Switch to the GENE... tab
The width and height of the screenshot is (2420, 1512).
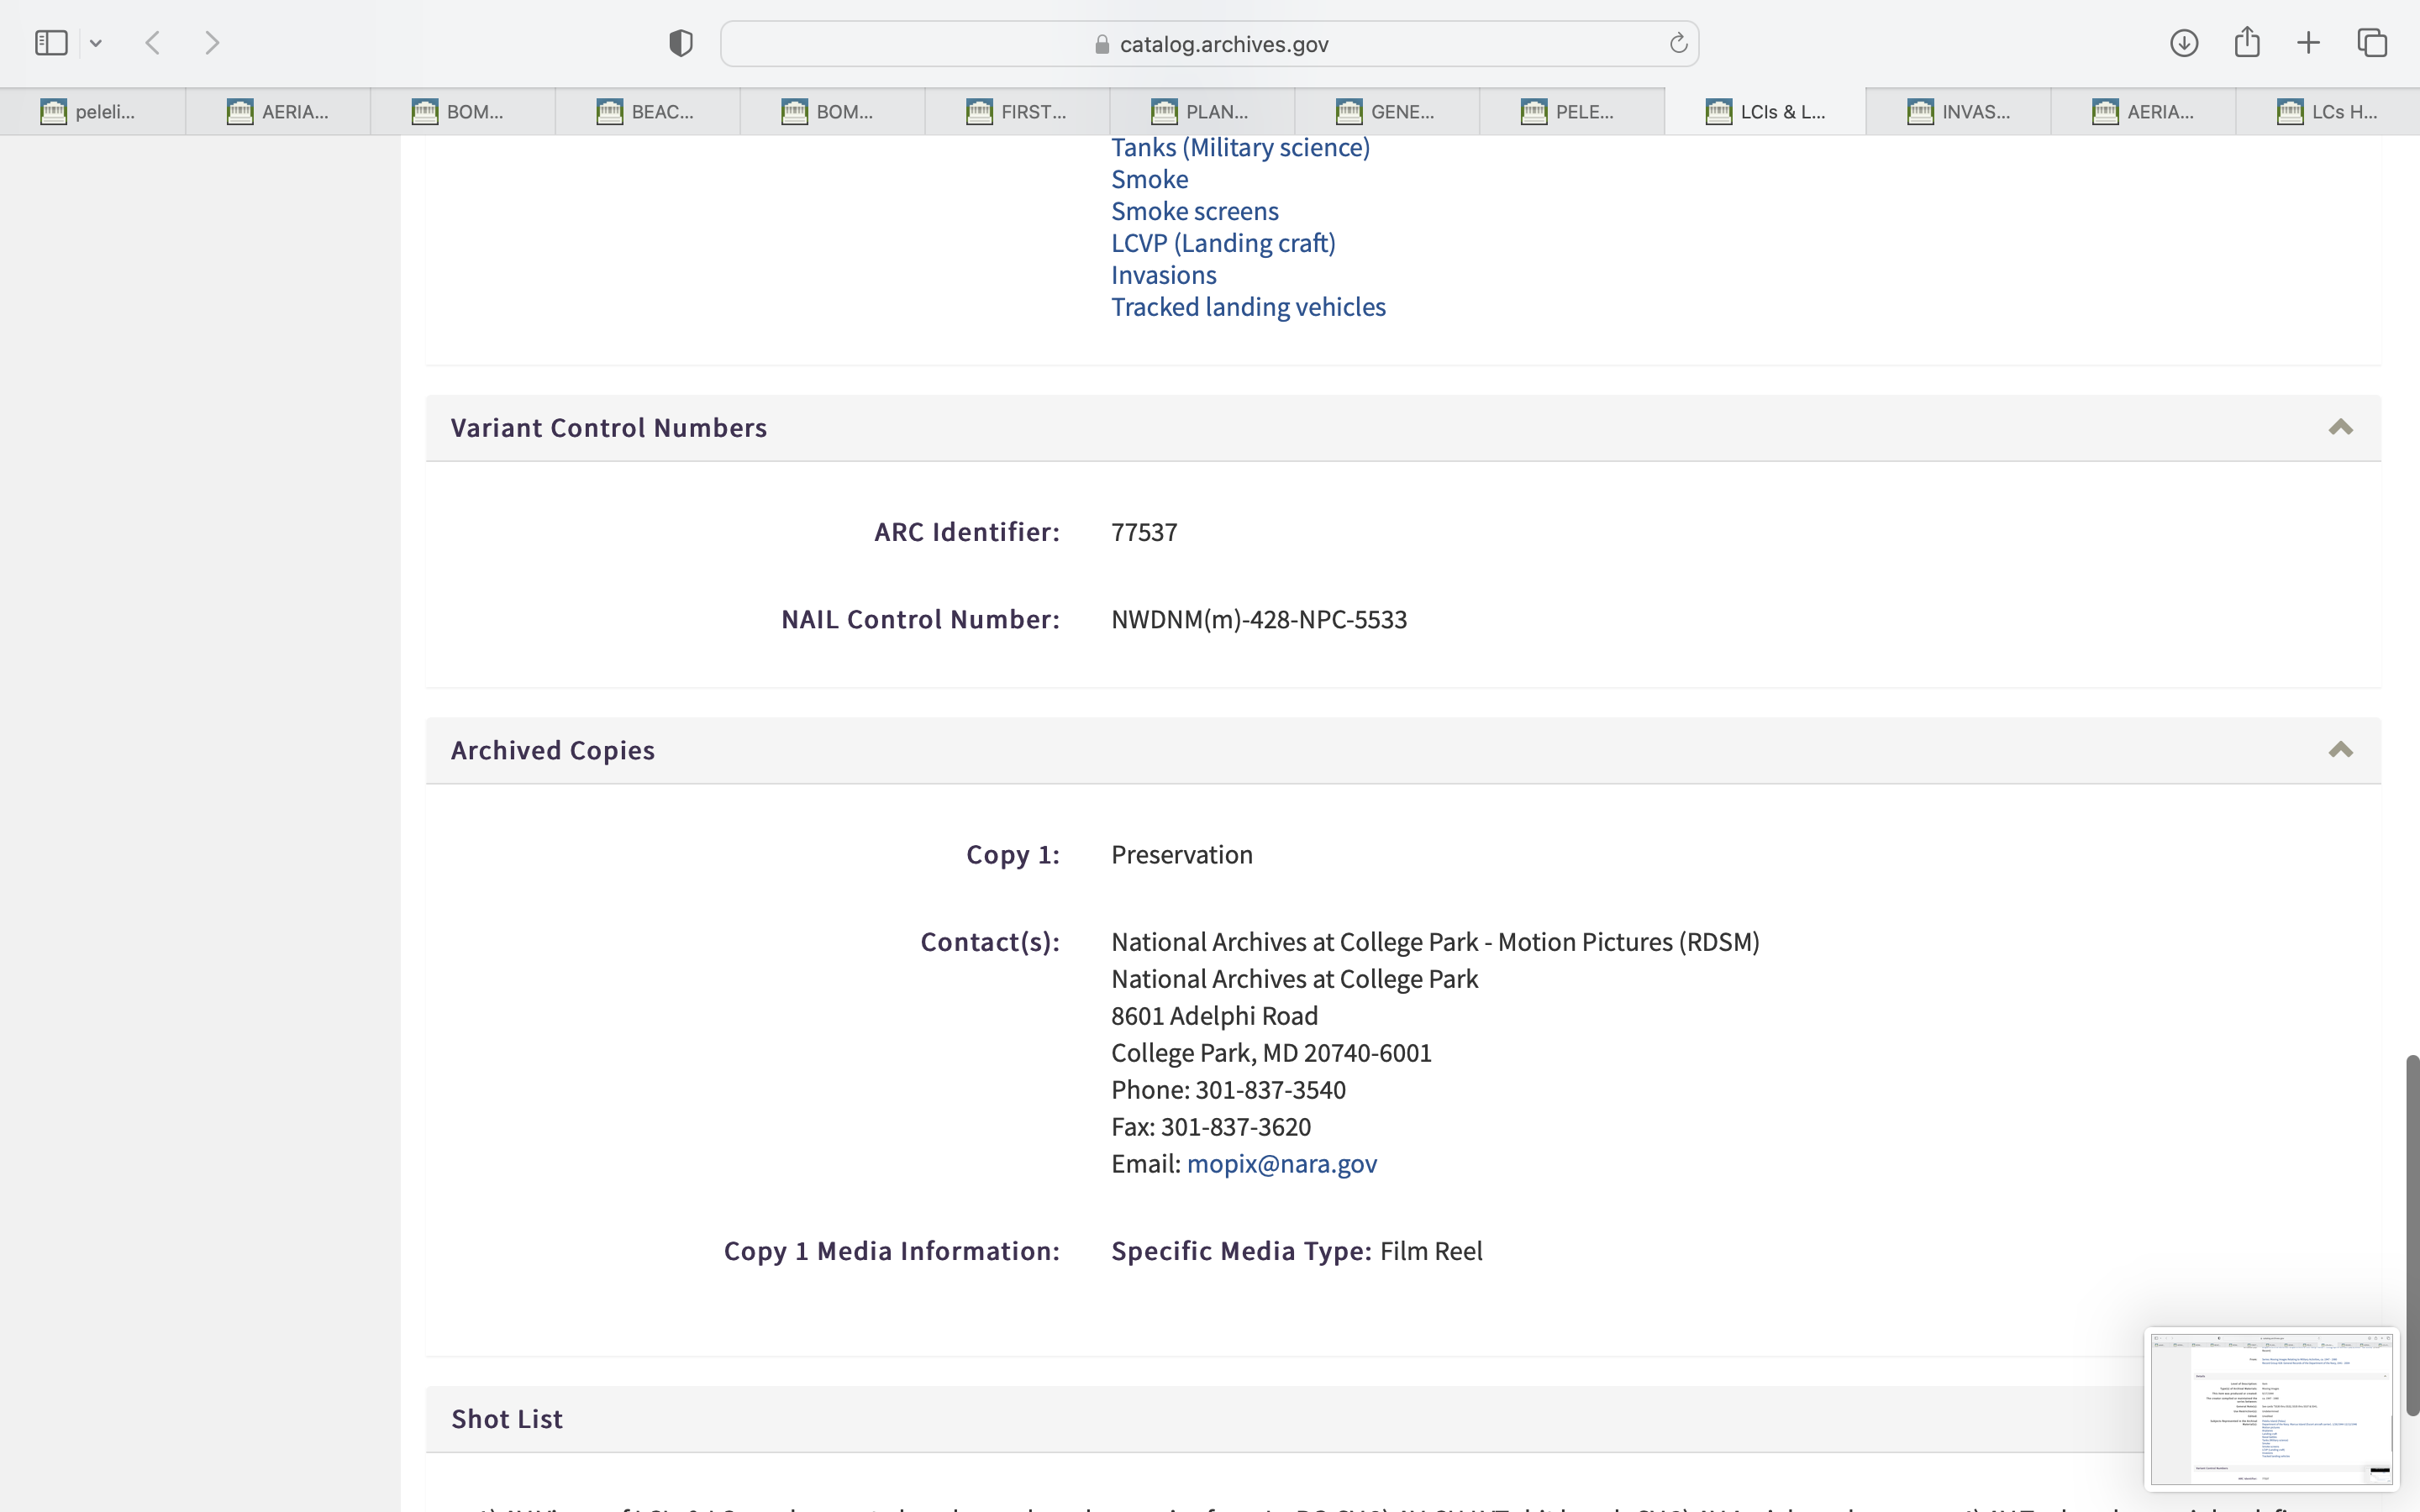coord(1386,111)
